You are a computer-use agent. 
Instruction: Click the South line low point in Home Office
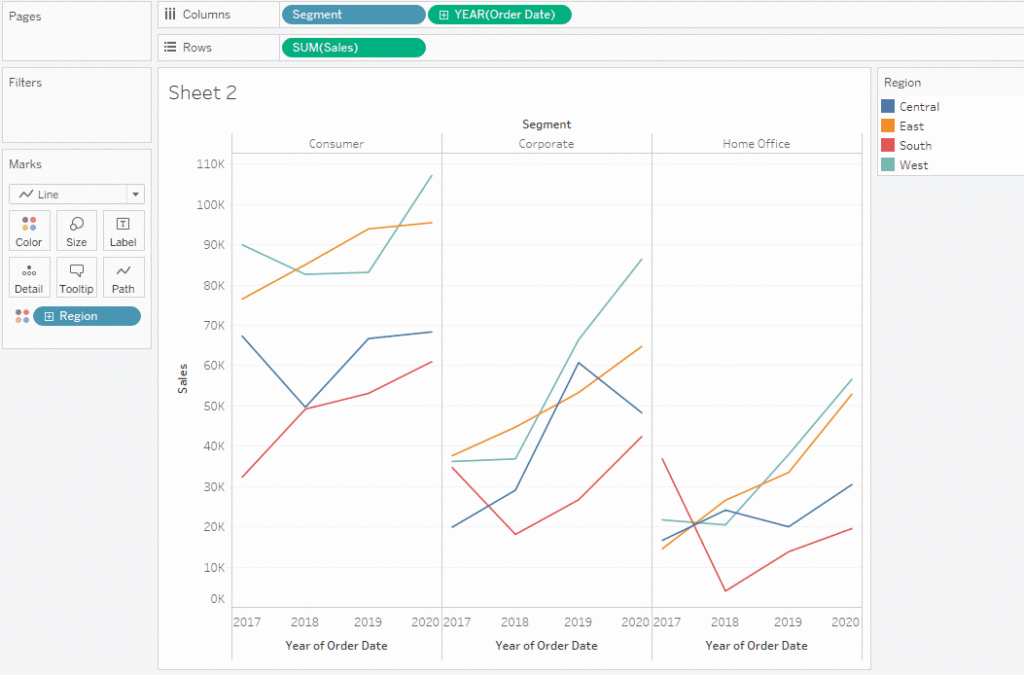pyautogui.click(x=725, y=591)
